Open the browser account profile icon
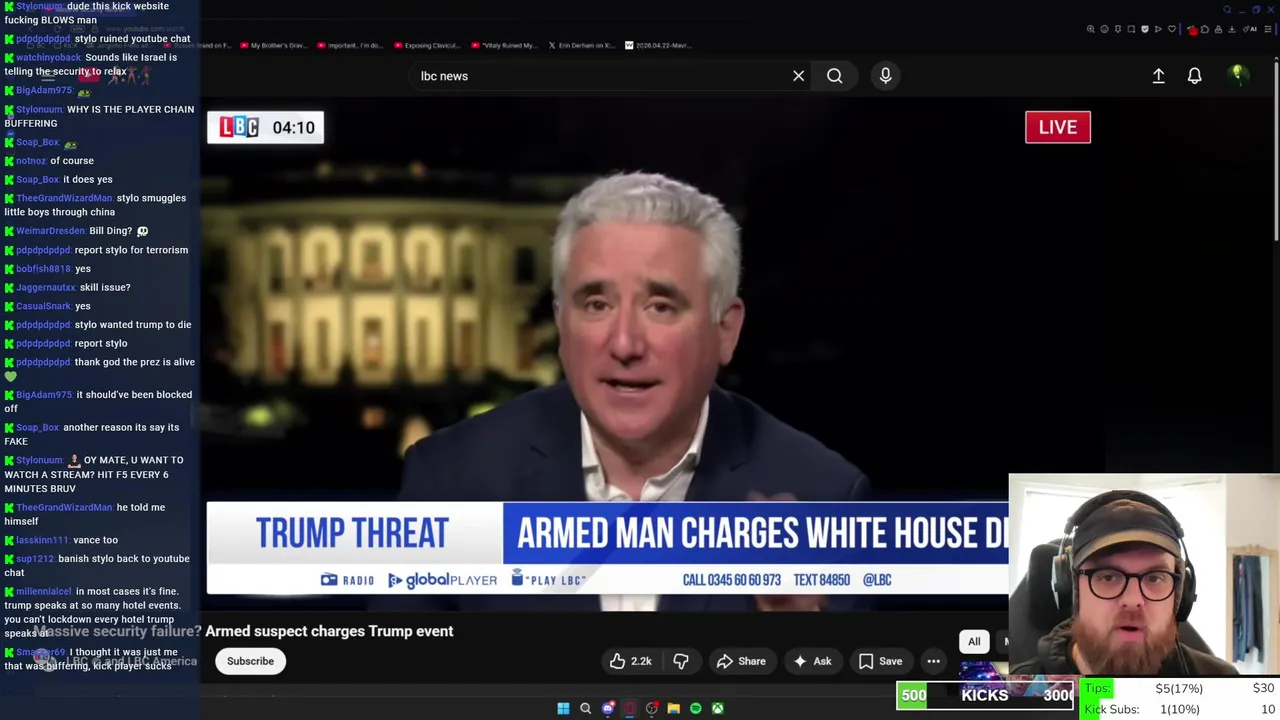Viewport: 1280px width, 720px height. tap(1218, 29)
